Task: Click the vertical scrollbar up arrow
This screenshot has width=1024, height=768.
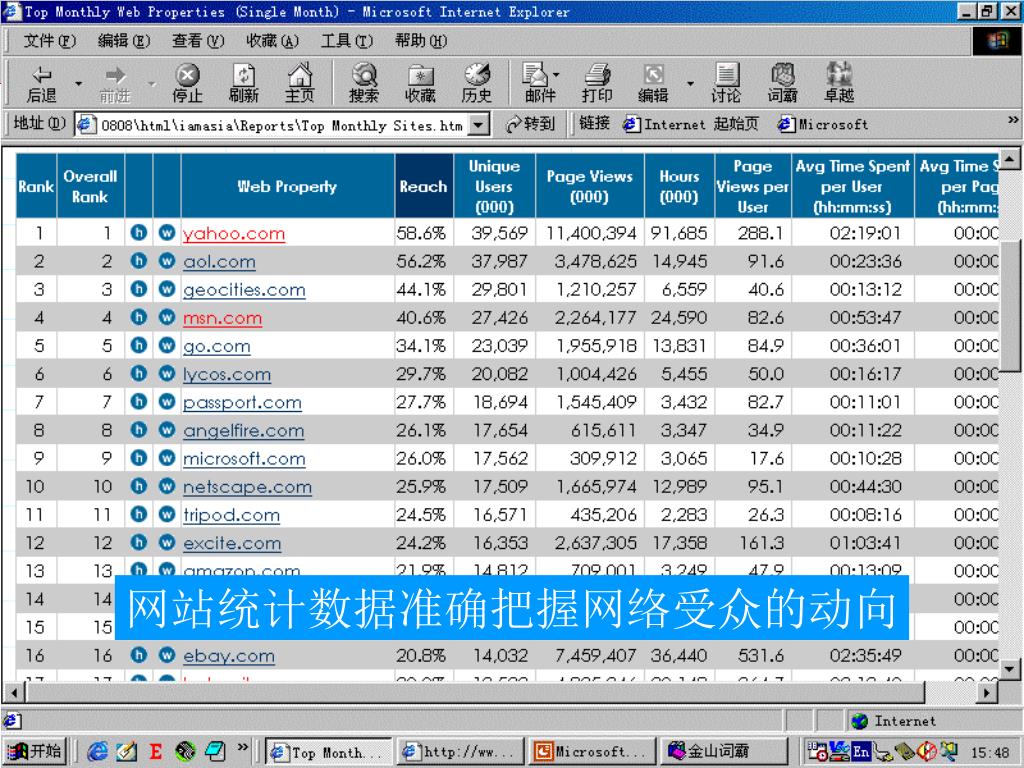Action: point(1009,159)
